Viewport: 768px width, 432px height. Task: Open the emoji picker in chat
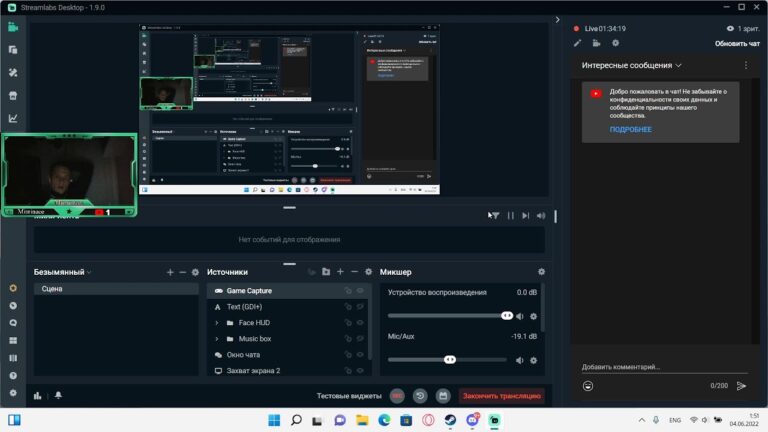pyautogui.click(x=588, y=386)
